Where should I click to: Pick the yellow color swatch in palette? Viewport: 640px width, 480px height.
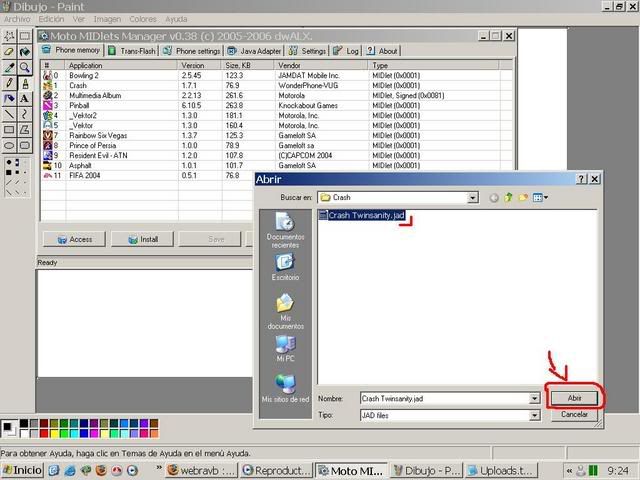click(54, 433)
